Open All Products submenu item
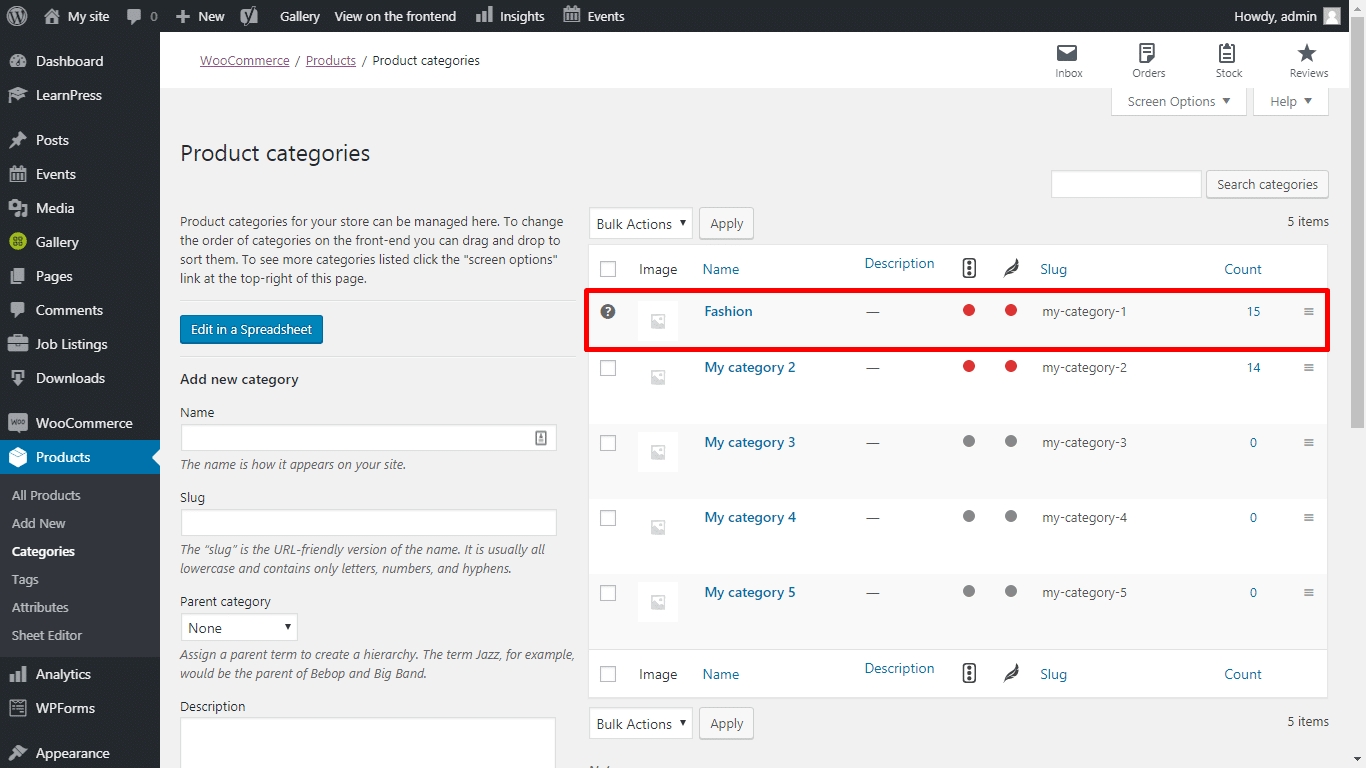This screenshot has width=1366, height=768. [x=46, y=495]
